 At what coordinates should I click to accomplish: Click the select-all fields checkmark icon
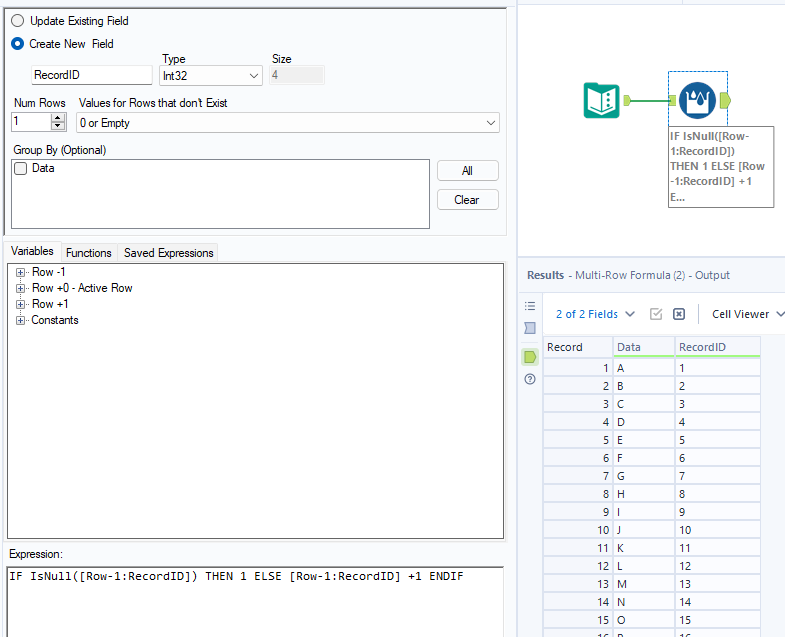tap(656, 314)
